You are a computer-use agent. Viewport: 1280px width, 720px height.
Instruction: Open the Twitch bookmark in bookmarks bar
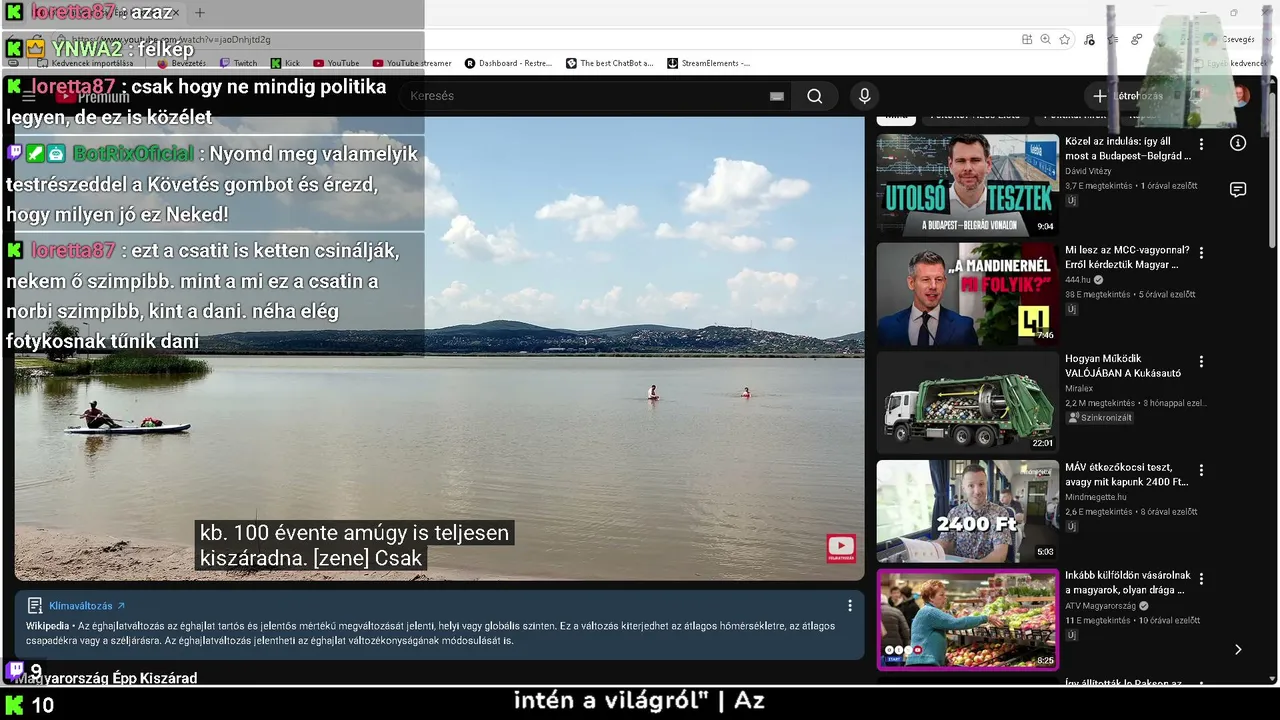238,63
